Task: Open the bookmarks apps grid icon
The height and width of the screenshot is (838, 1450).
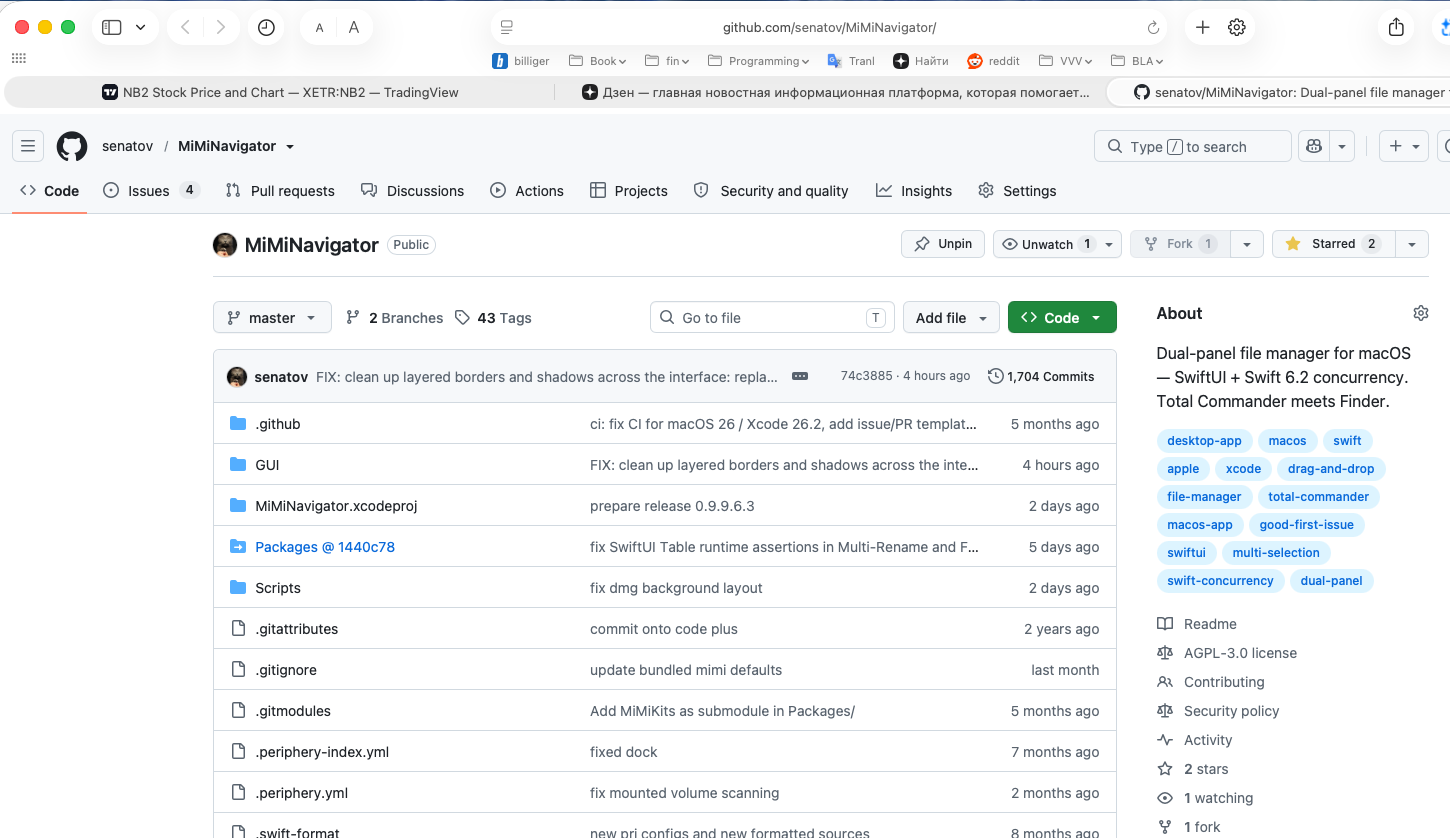Action: pos(18,60)
